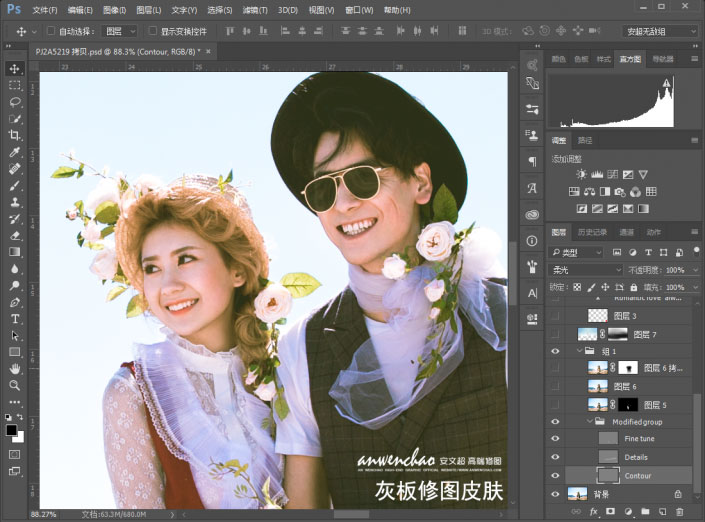
Task: Show the 图层 6 layer
Action: tap(555, 386)
